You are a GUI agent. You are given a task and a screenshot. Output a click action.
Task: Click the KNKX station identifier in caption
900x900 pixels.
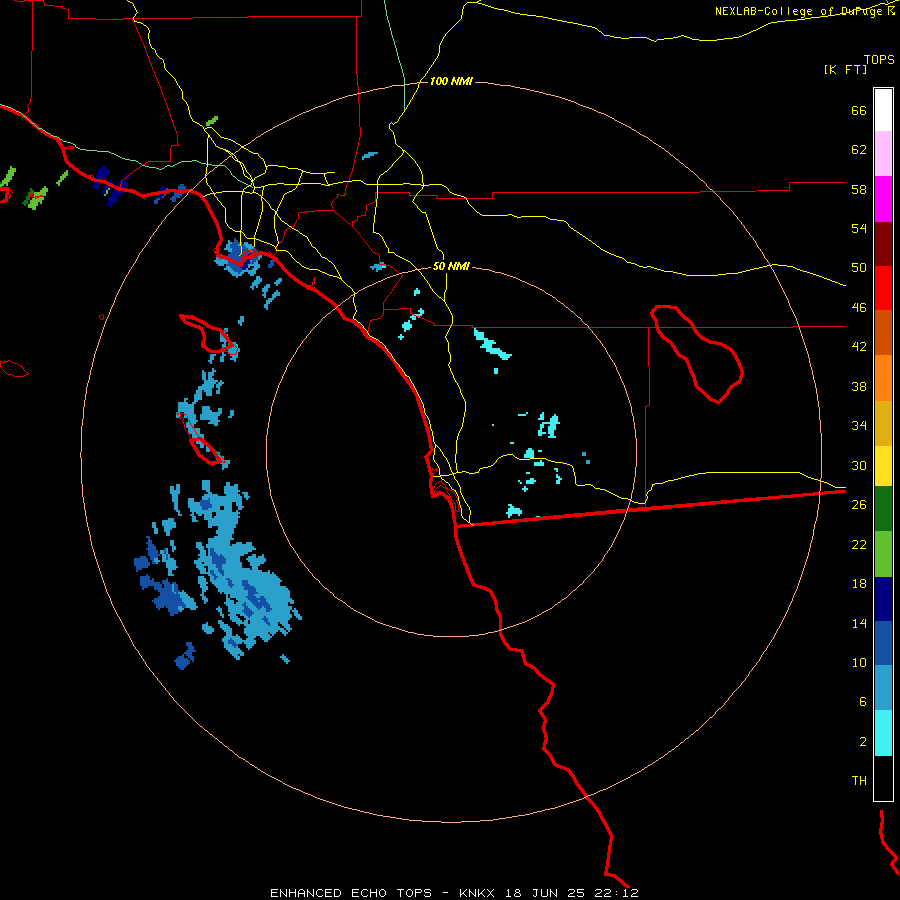point(476,893)
